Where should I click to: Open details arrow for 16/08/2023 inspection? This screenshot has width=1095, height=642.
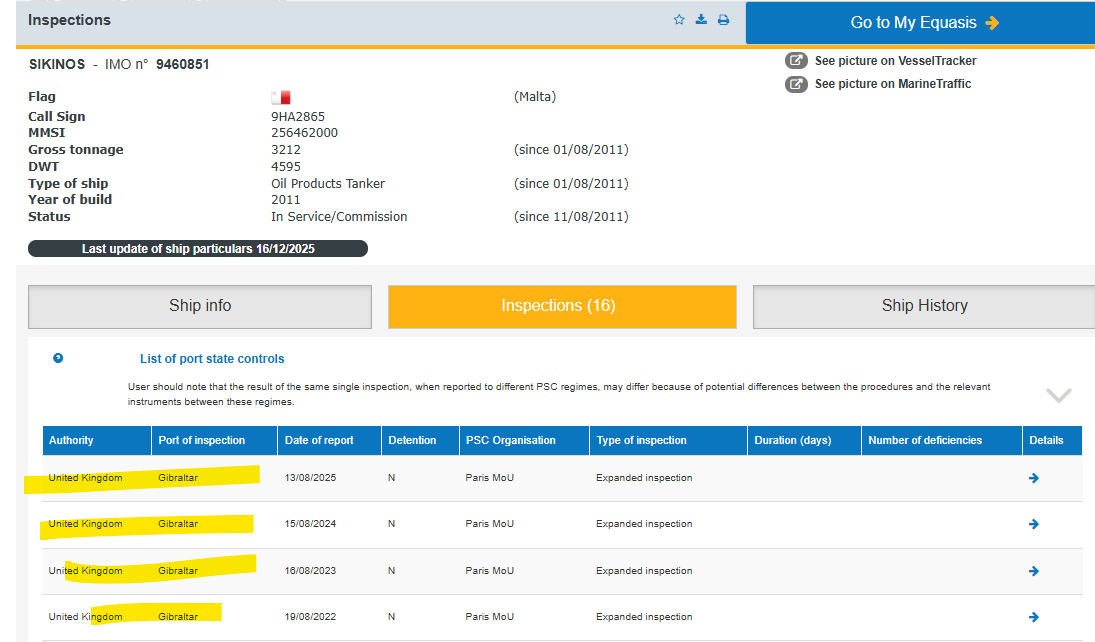click(1033, 571)
